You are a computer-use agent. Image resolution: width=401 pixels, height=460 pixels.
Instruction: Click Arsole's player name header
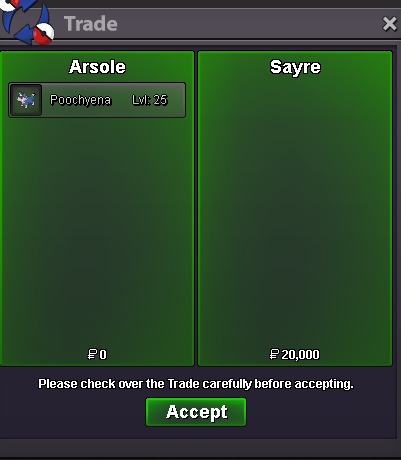click(97, 67)
